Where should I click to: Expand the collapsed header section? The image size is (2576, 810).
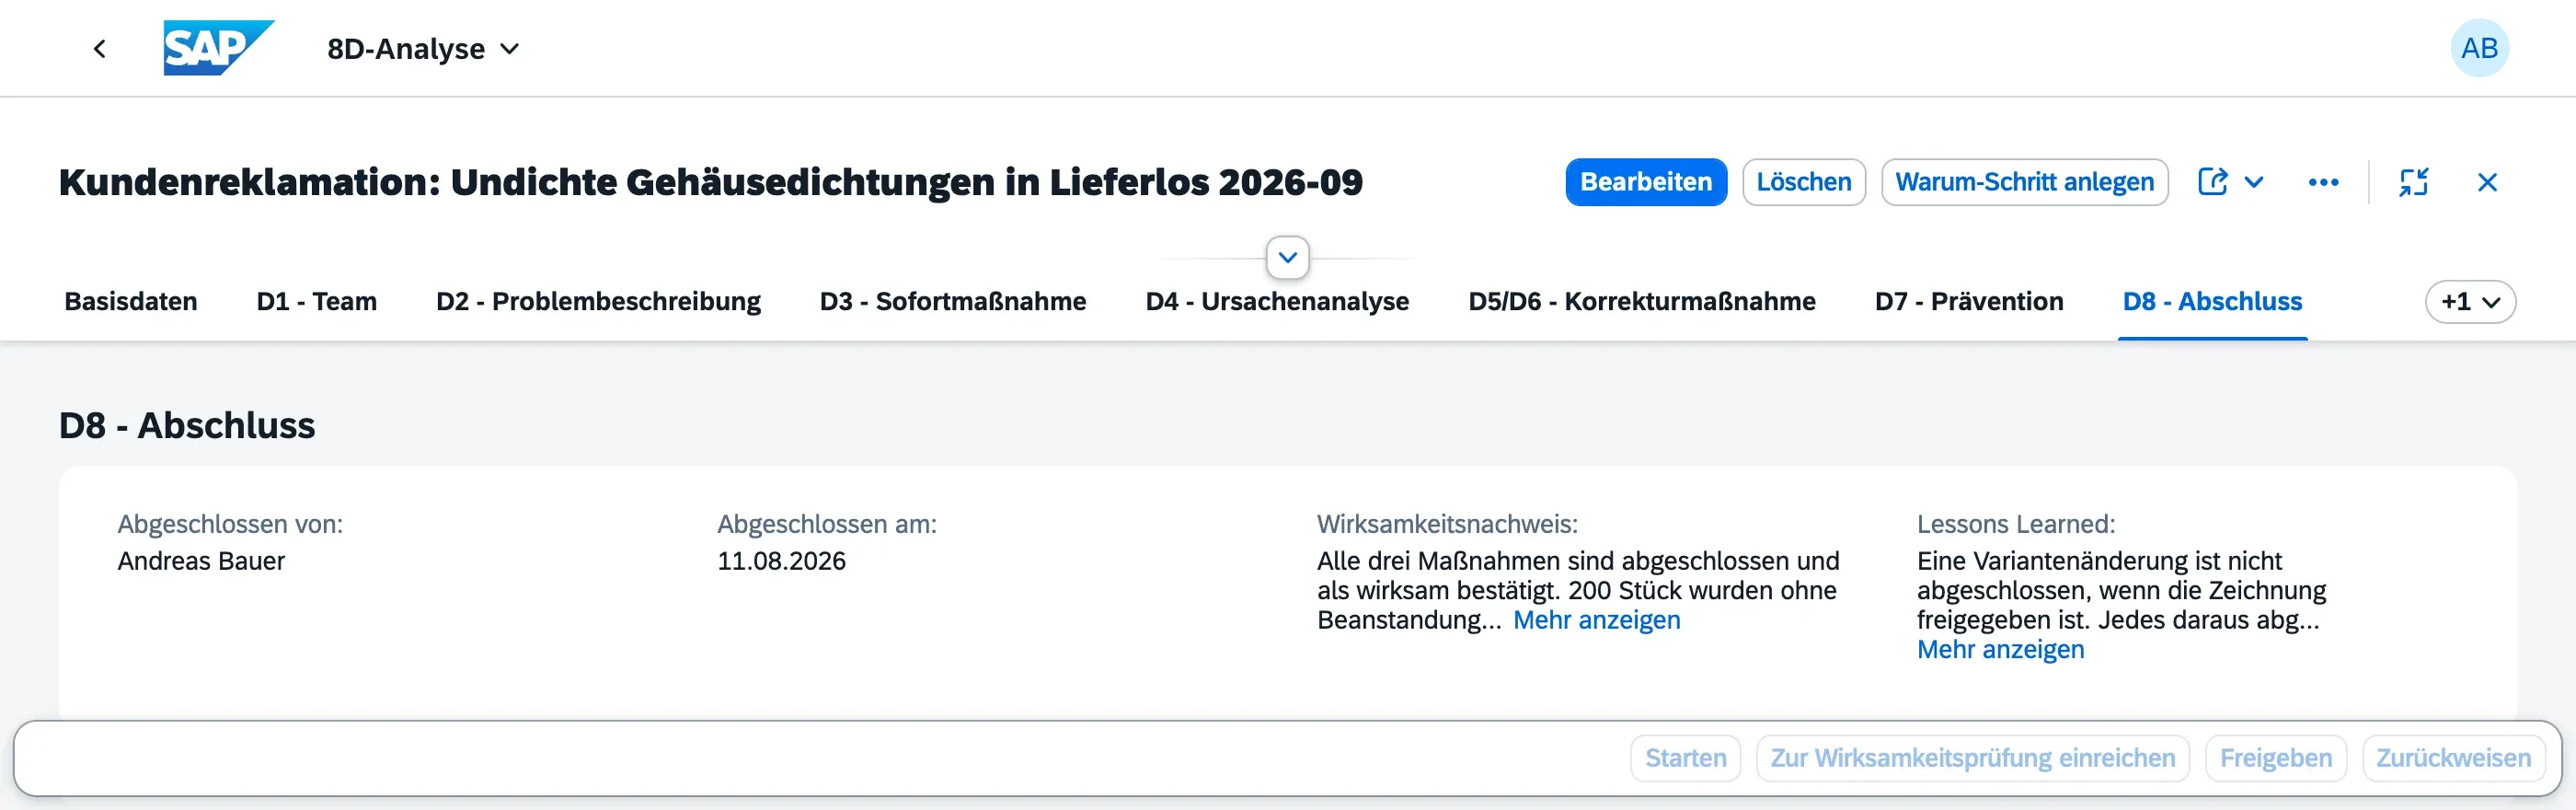pyautogui.click(x=1287, y=258)
